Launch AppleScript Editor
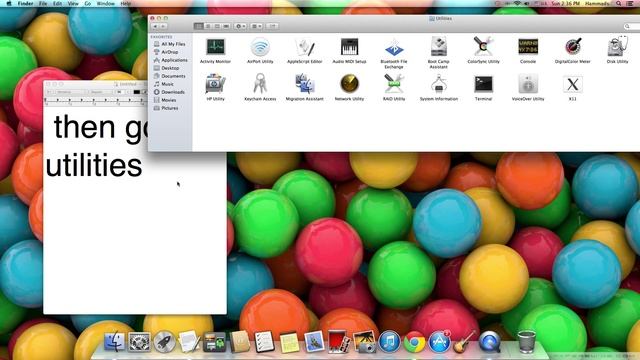Image resolution: width=640 pixels, height=360 pixels. click(x=305, y=50)
